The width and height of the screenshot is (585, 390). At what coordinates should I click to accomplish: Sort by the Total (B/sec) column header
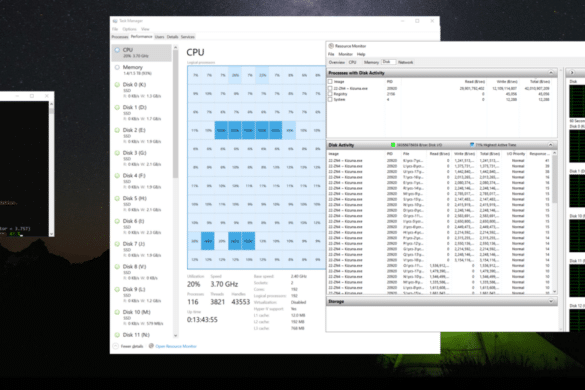(x=541, y=81)
